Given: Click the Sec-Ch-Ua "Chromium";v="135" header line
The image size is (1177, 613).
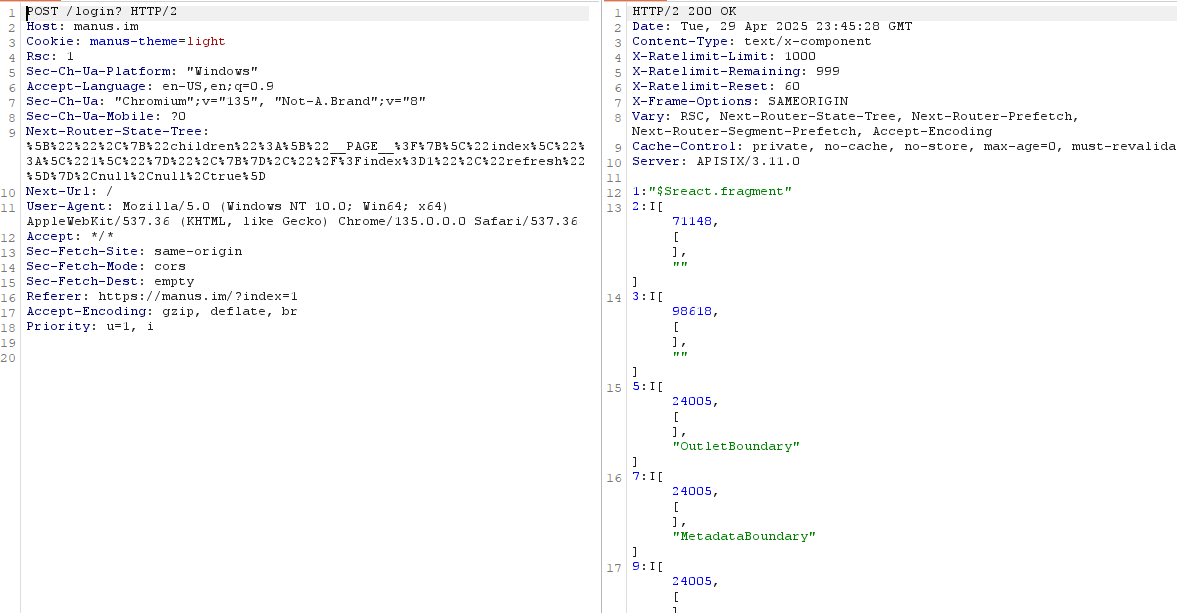Looking at the screenshot, I should 225,101.
